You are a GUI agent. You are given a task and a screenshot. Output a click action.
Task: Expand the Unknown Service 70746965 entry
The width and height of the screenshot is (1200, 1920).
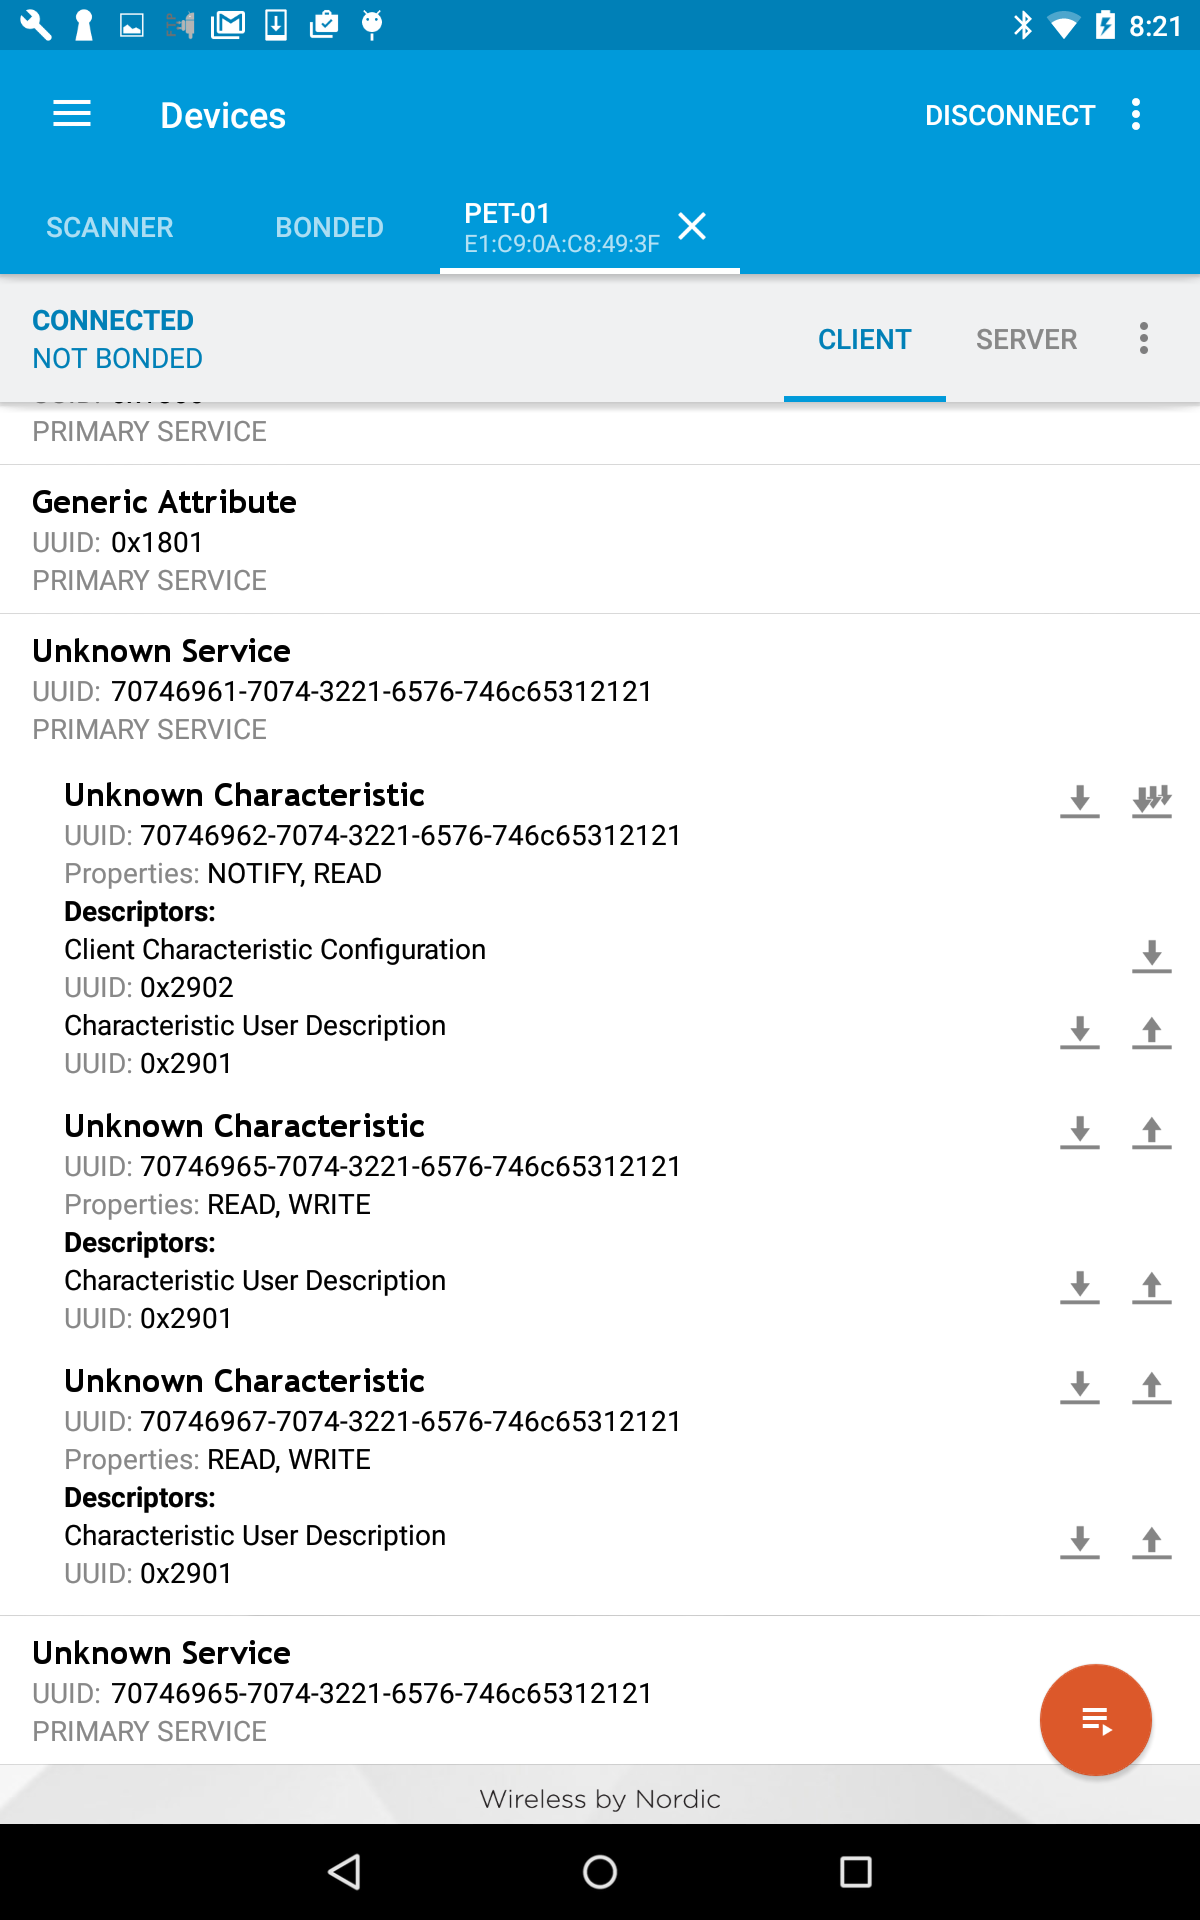[x=600, y=1690]
